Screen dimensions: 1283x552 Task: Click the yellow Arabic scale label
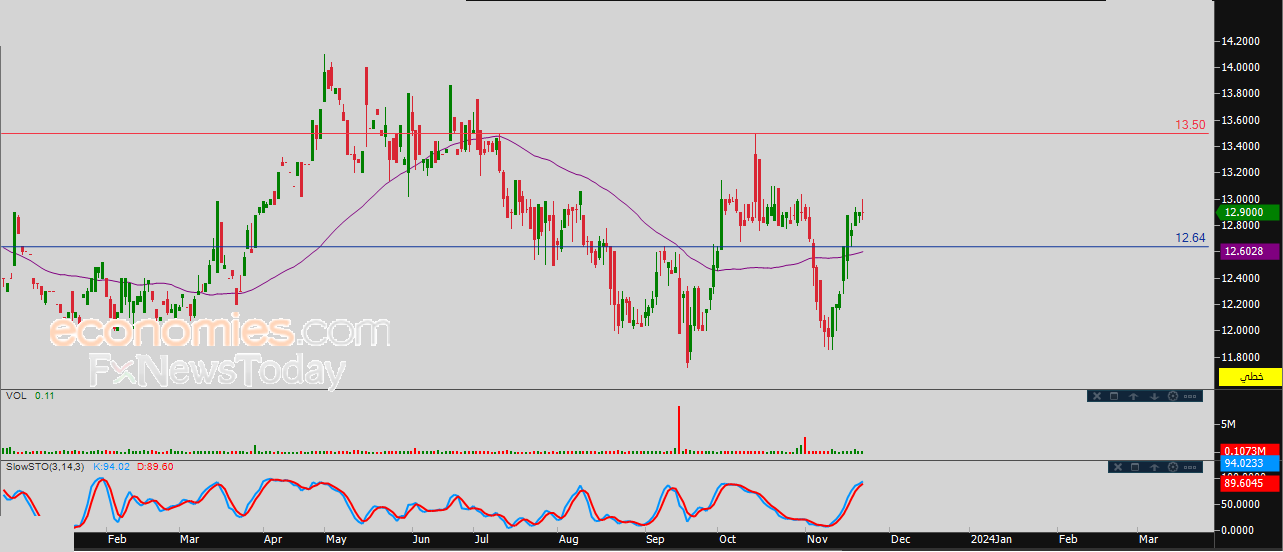pyautogui.click(x=1250, y=377)
